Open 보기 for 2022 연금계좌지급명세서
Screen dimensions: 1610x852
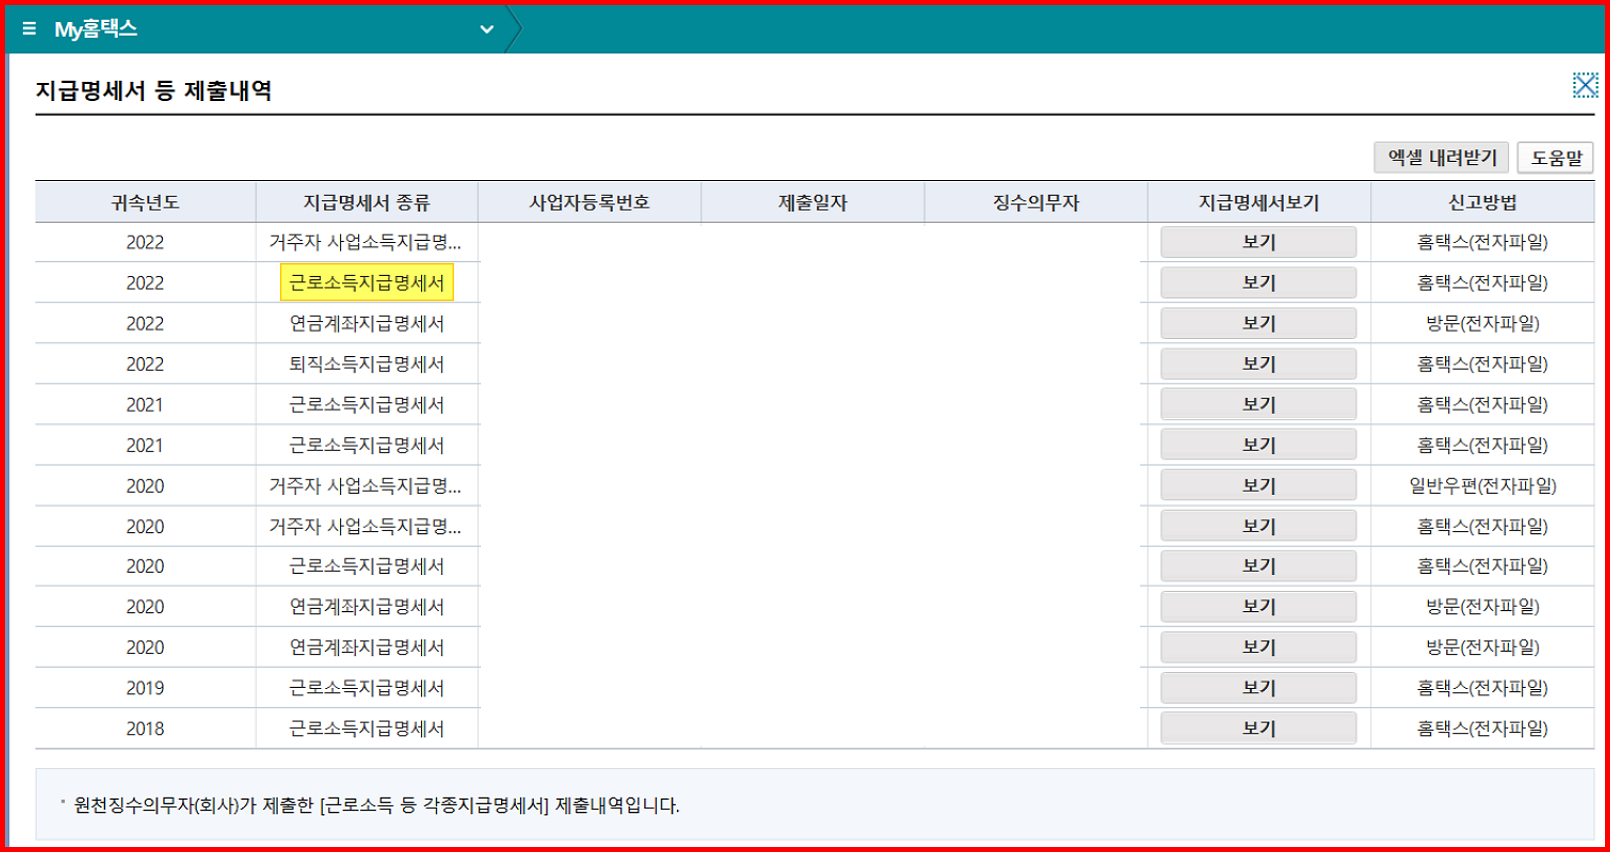click(1259, 323)
